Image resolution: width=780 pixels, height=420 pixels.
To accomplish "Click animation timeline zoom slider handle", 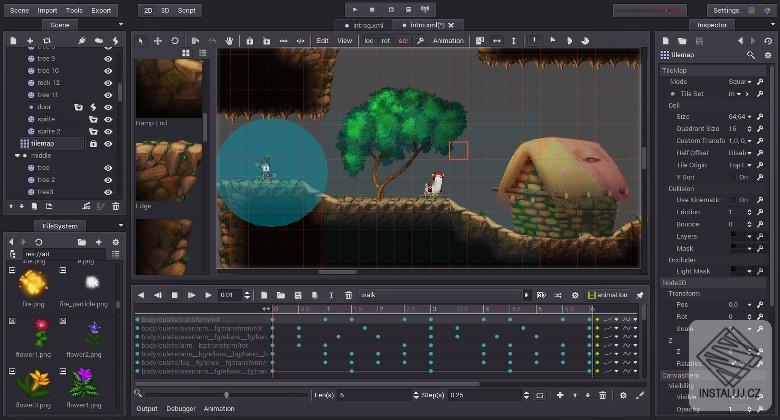I will pos(227,395).
